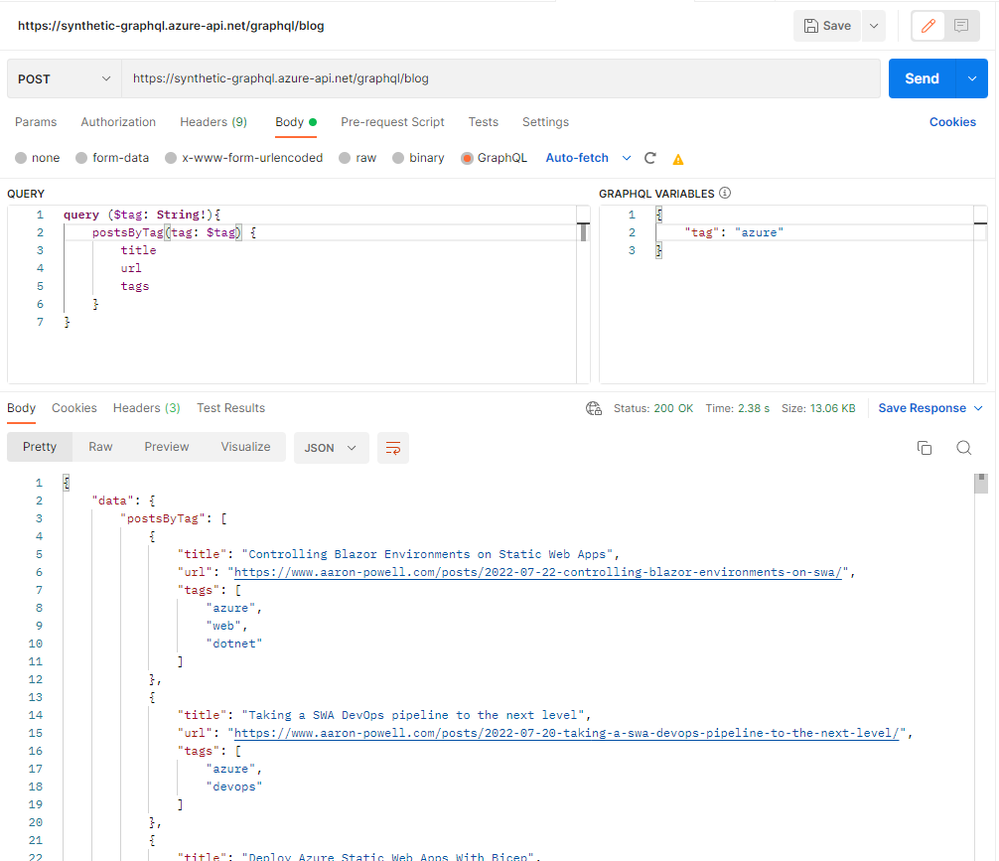Click the network globe icon
The height and width of the screenshot is (861, 999).
pyautogui.click(x=594, y=409)
